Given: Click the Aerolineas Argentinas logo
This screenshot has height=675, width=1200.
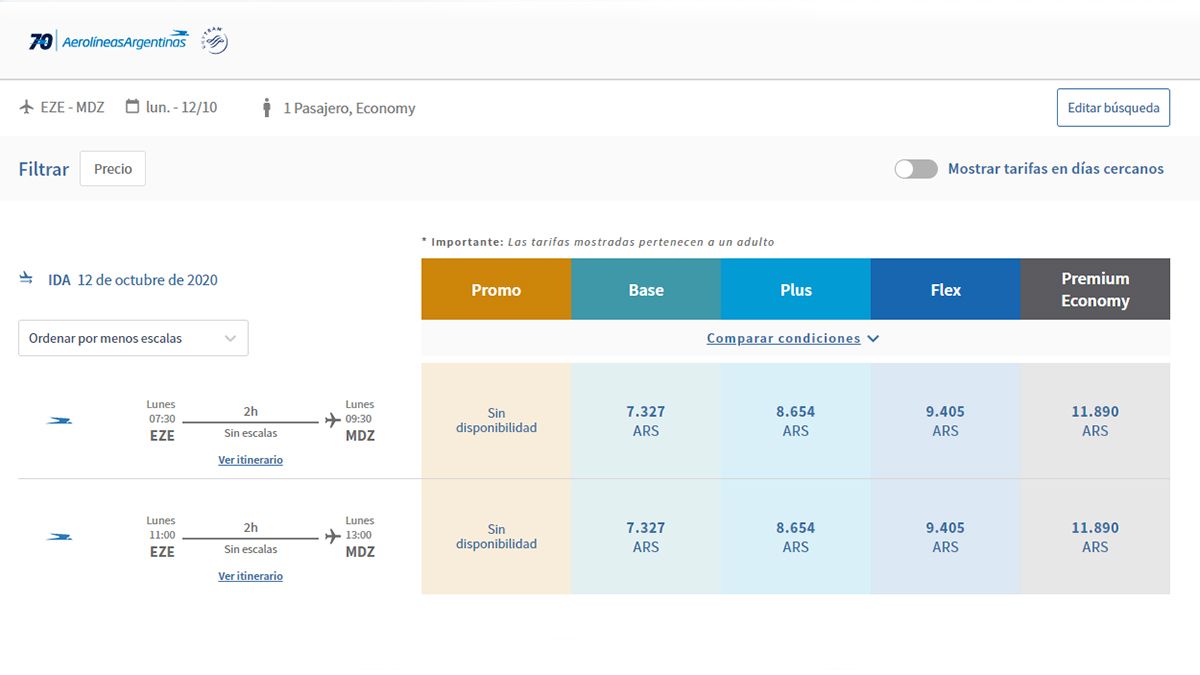Looking at the screenshot, I should [x=108, y=41].
